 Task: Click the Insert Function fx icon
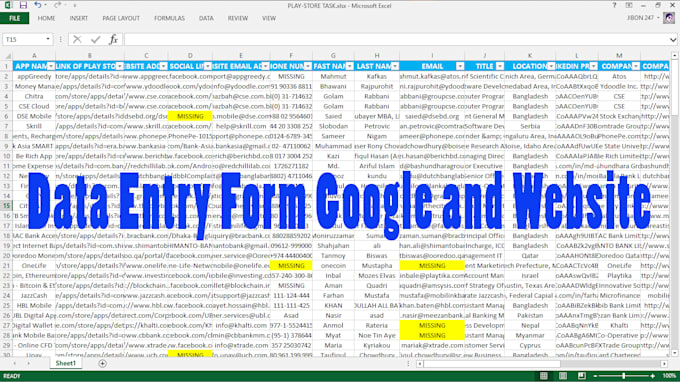pos(113,39)
